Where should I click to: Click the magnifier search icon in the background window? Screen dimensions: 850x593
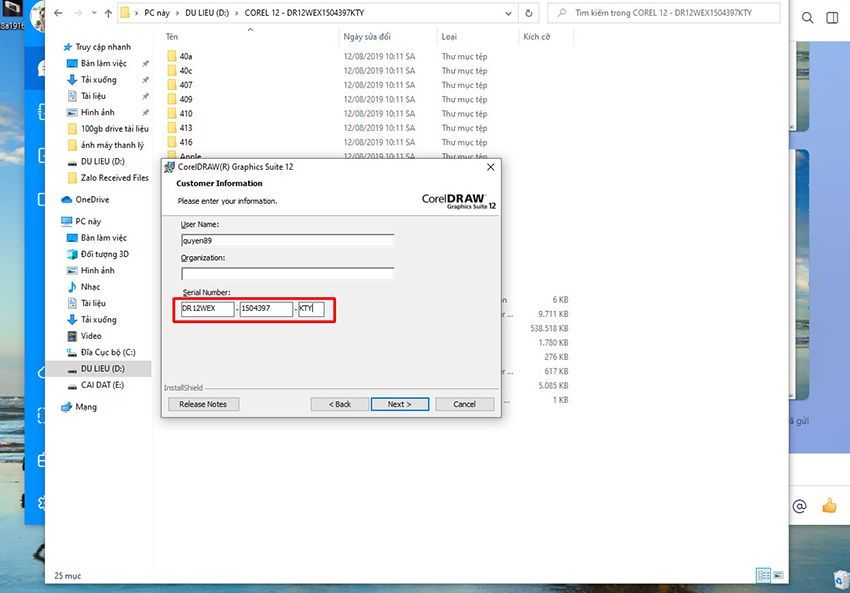[807, 18]
